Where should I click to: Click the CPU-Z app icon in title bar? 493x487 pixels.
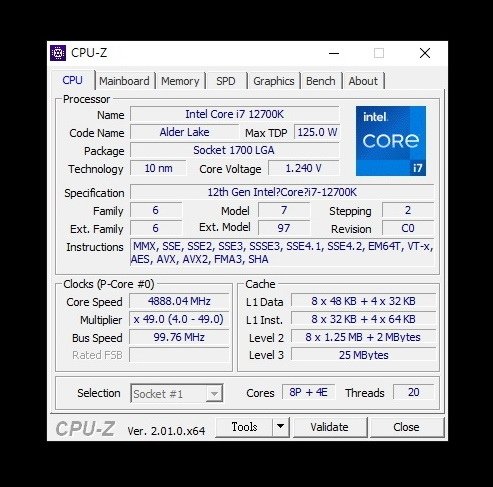[58, 53]
